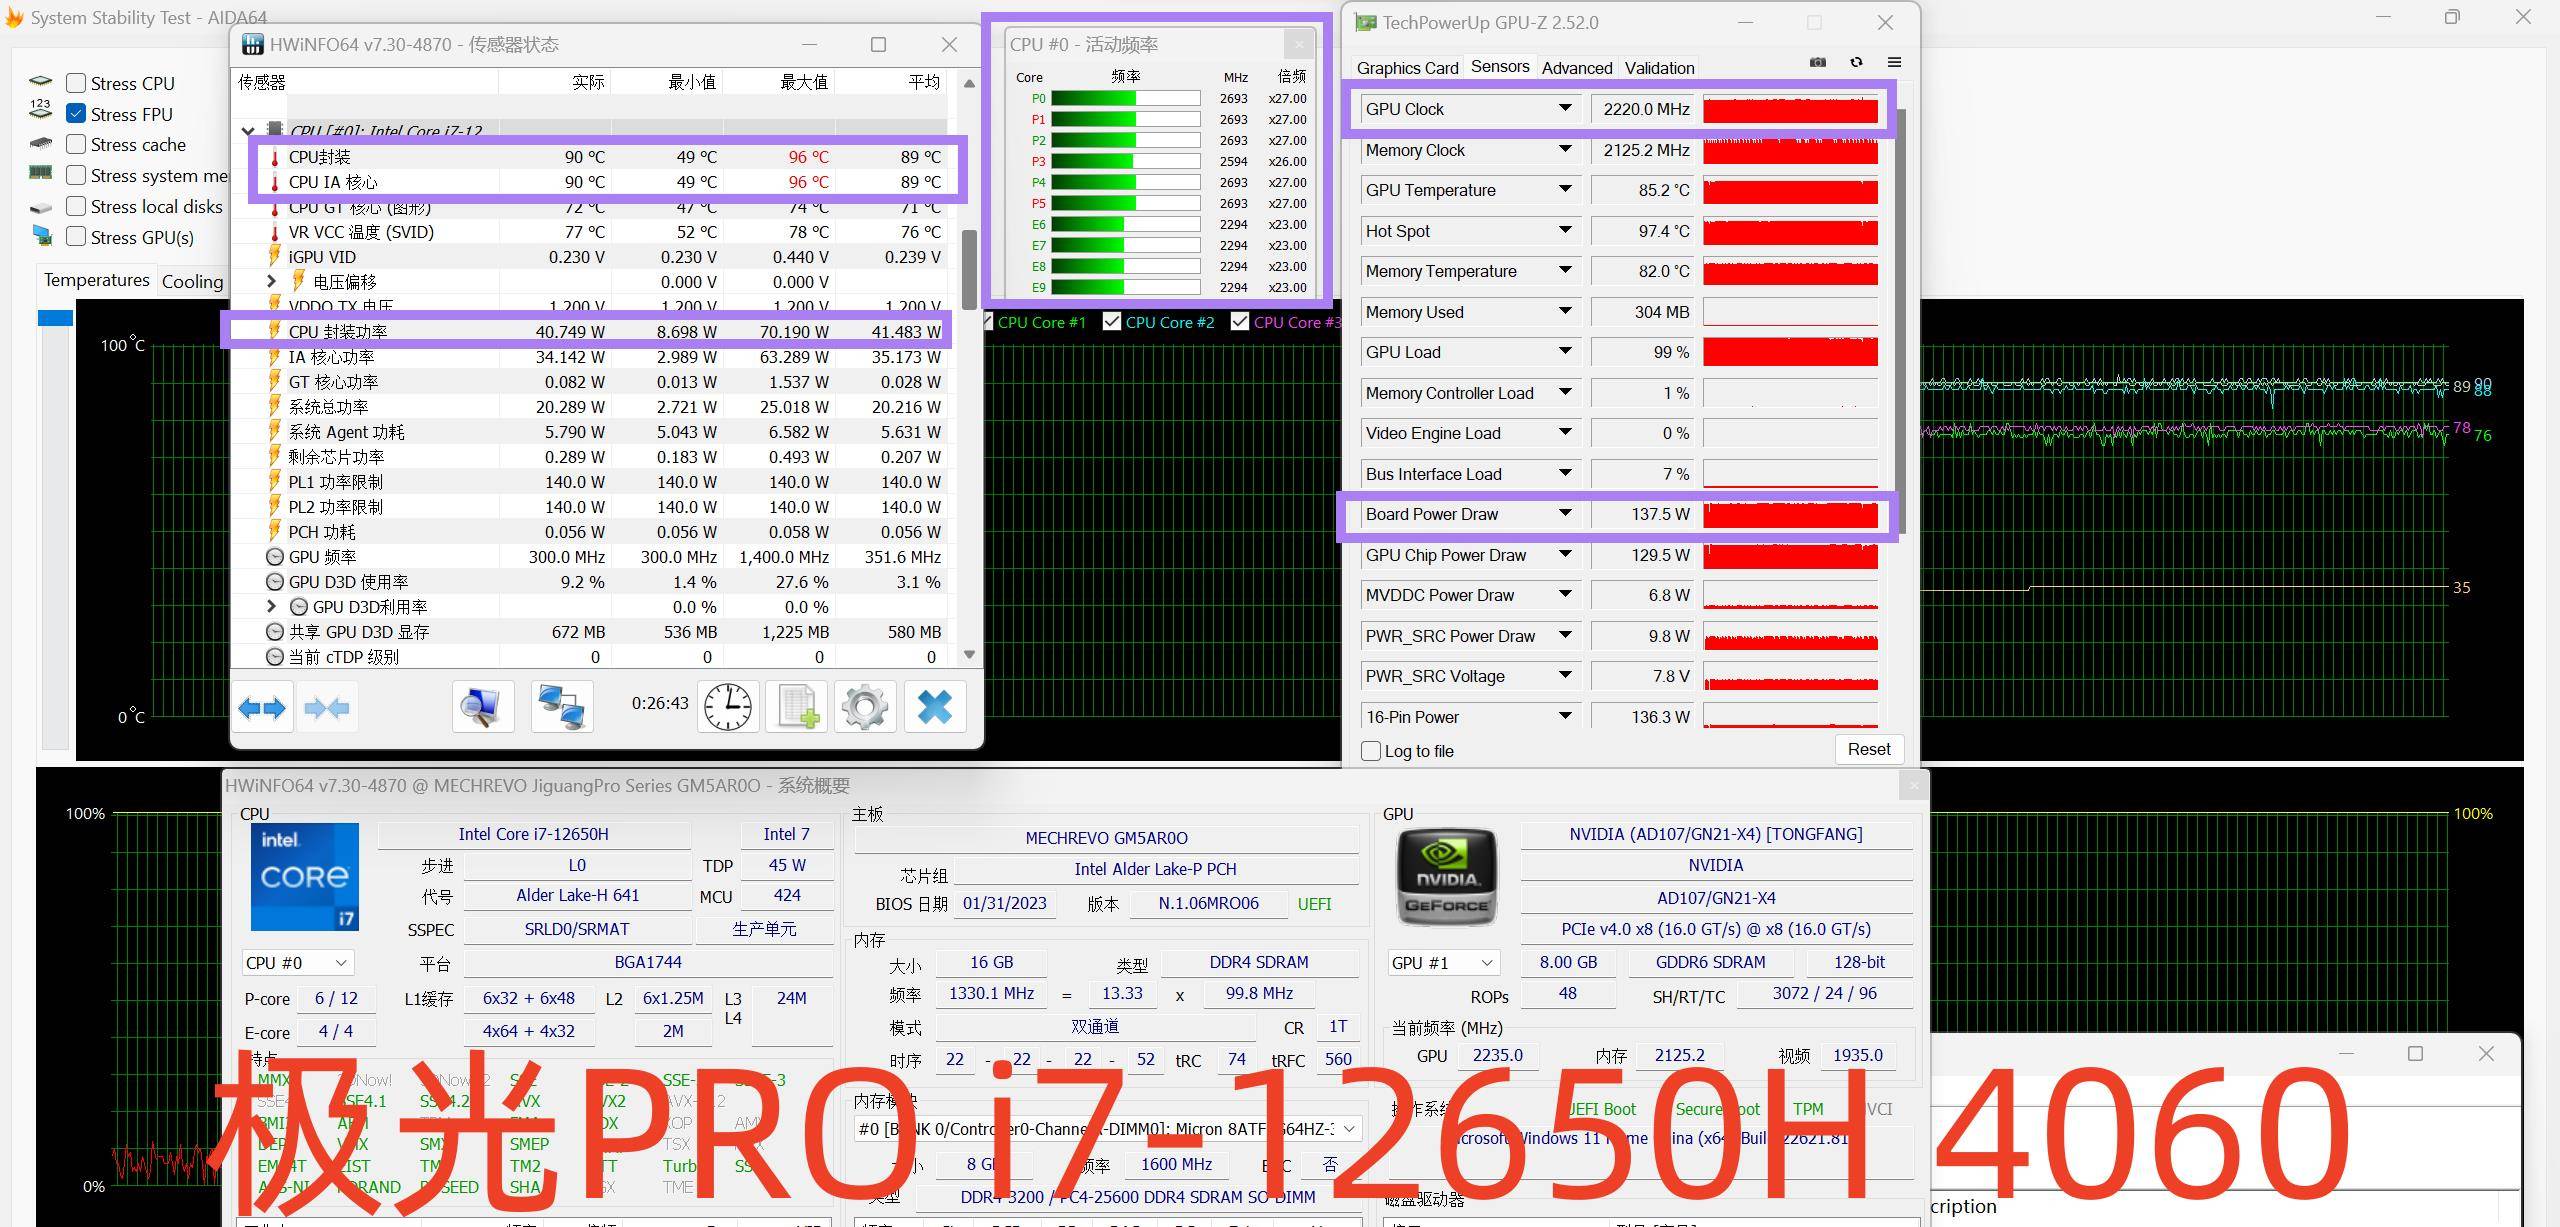Click the disk icon beside Stress local disks
The height and width of the screenshot is (1227, 2560).
pyautogui.click(x=40, y=207)
